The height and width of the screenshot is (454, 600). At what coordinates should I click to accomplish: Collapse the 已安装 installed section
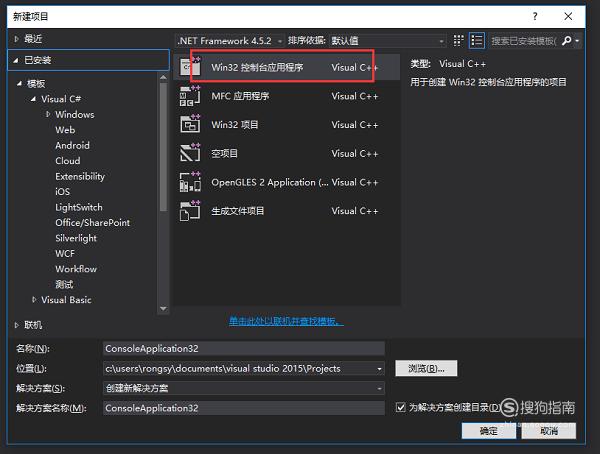16,60
